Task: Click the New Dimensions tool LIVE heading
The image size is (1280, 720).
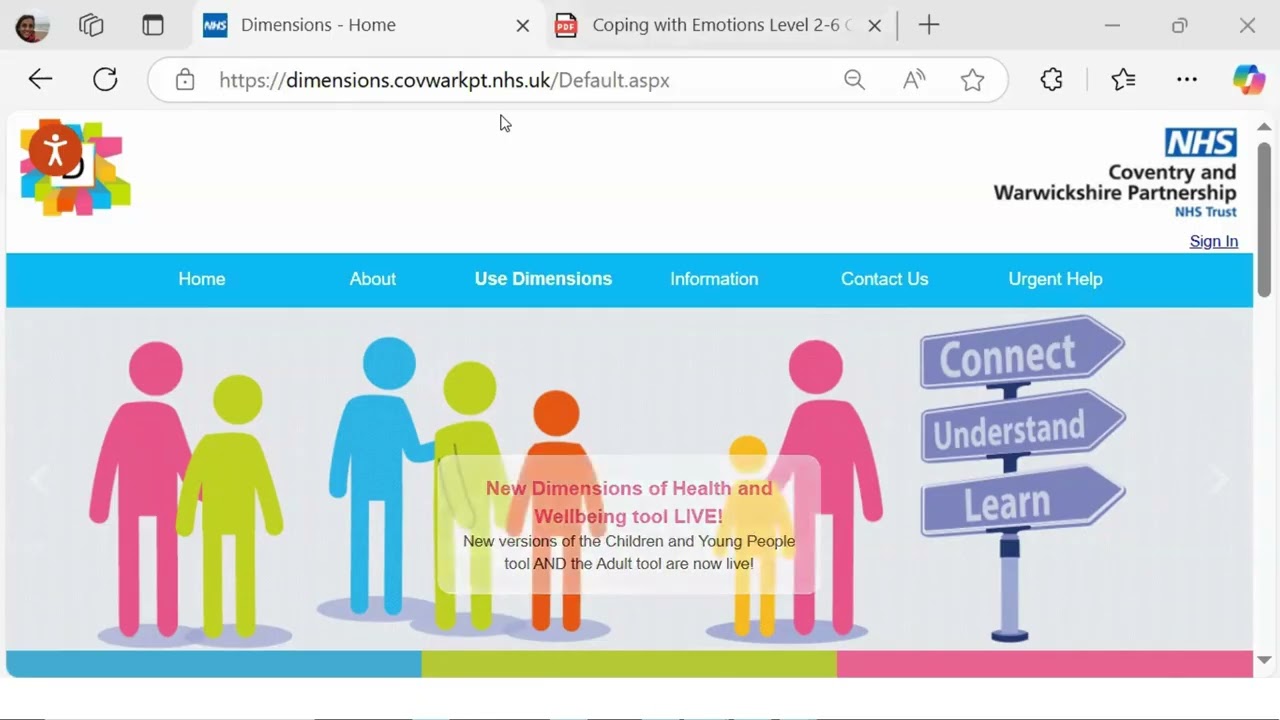Action: [x=629, y=502]
